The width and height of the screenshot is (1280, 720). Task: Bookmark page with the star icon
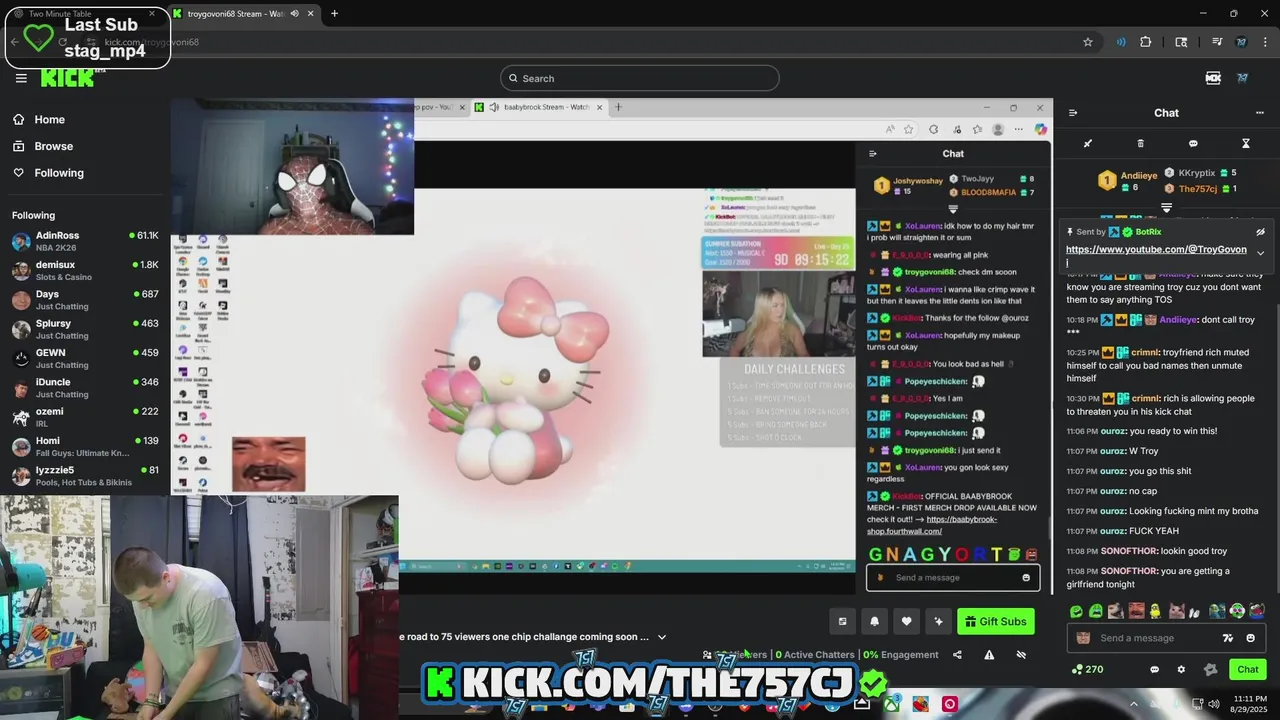pos(1088,42)
